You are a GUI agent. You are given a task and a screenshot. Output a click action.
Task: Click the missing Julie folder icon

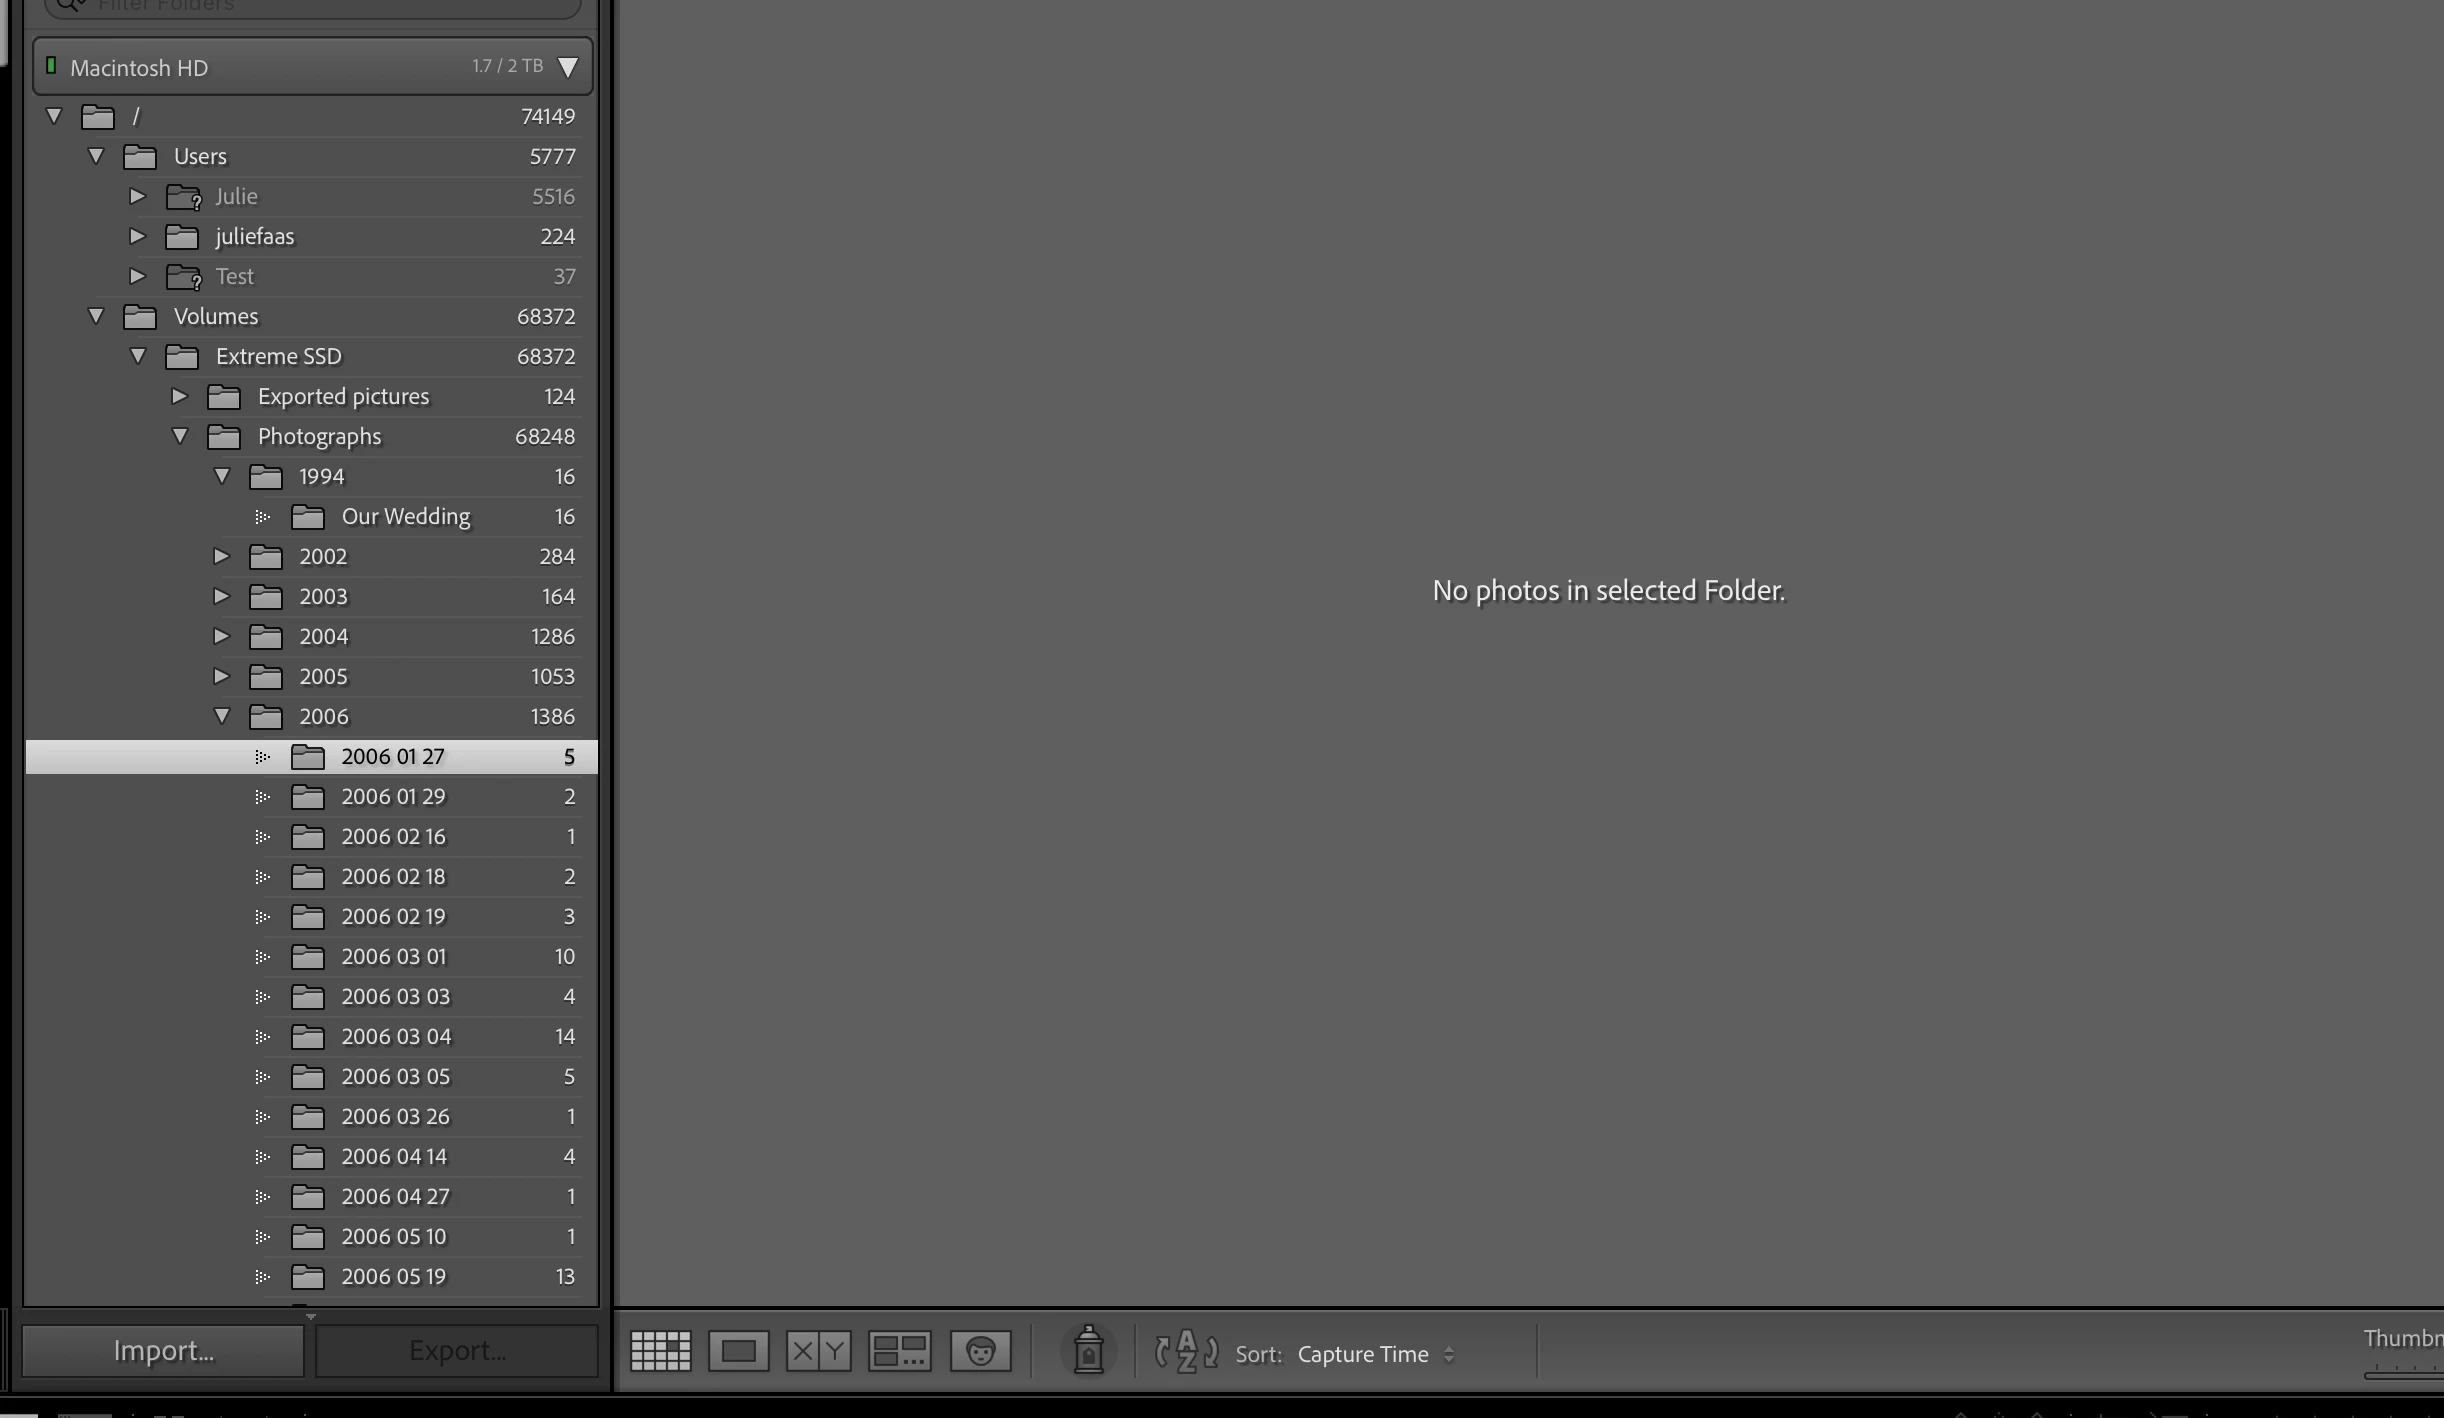183,197
